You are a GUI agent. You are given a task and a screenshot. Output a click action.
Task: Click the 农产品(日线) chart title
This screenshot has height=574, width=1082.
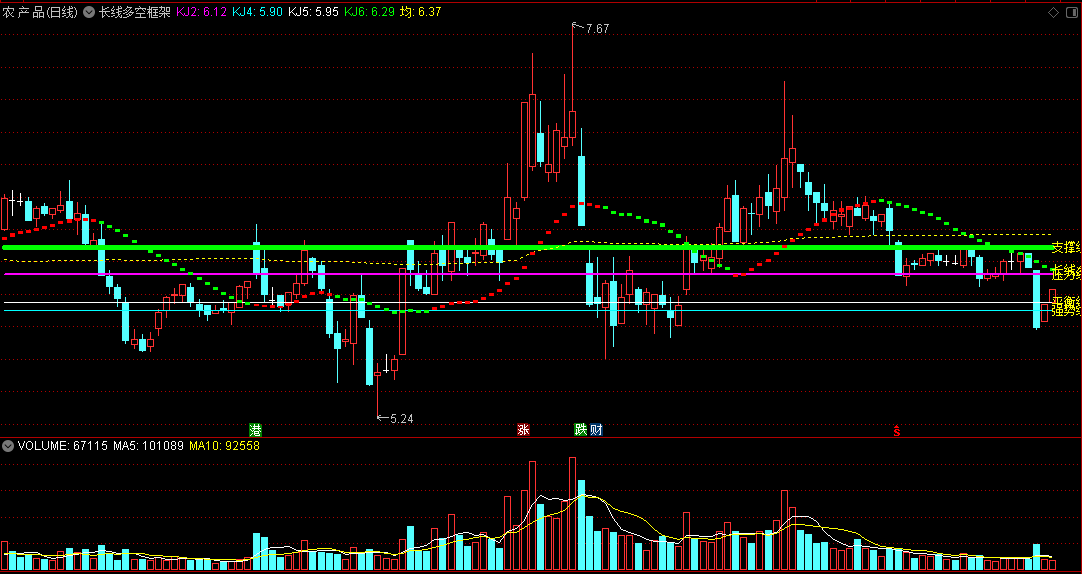pyautogui.click(x=41, y=12)
